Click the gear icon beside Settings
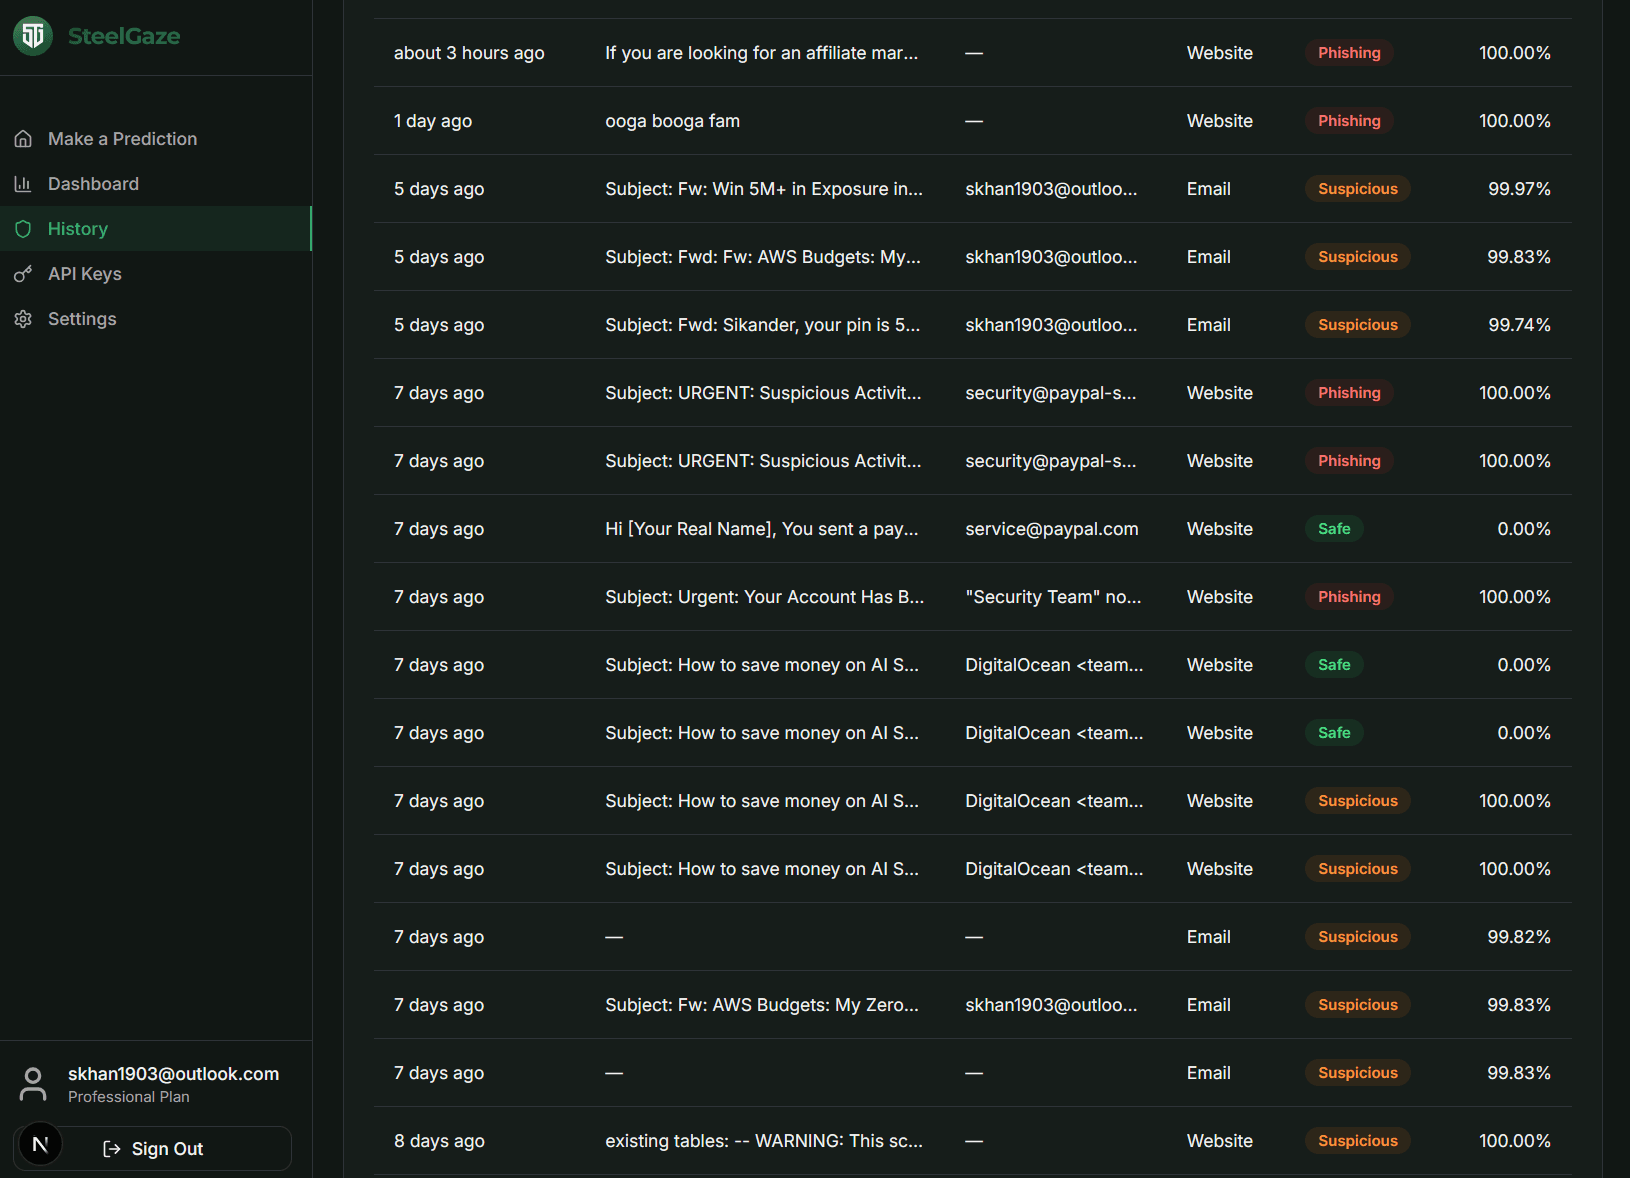This screenshot has width=1630, height=1178. (23, 319)
